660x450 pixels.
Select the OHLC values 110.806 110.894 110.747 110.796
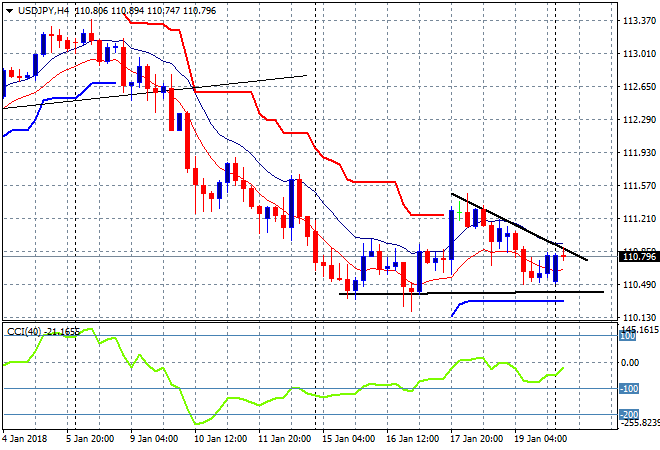click(x=146, y=11)
